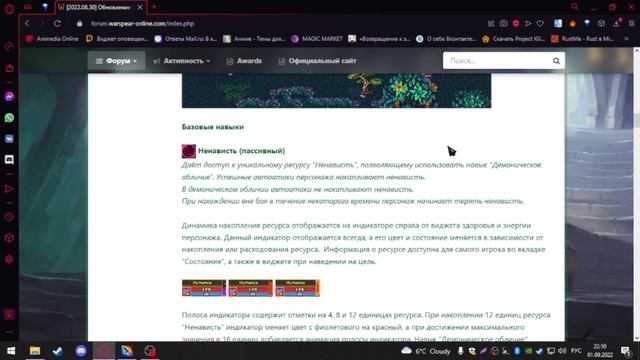Open the Awards menu item
Screen dimensions: 640x360
click(x=244, y=61)
